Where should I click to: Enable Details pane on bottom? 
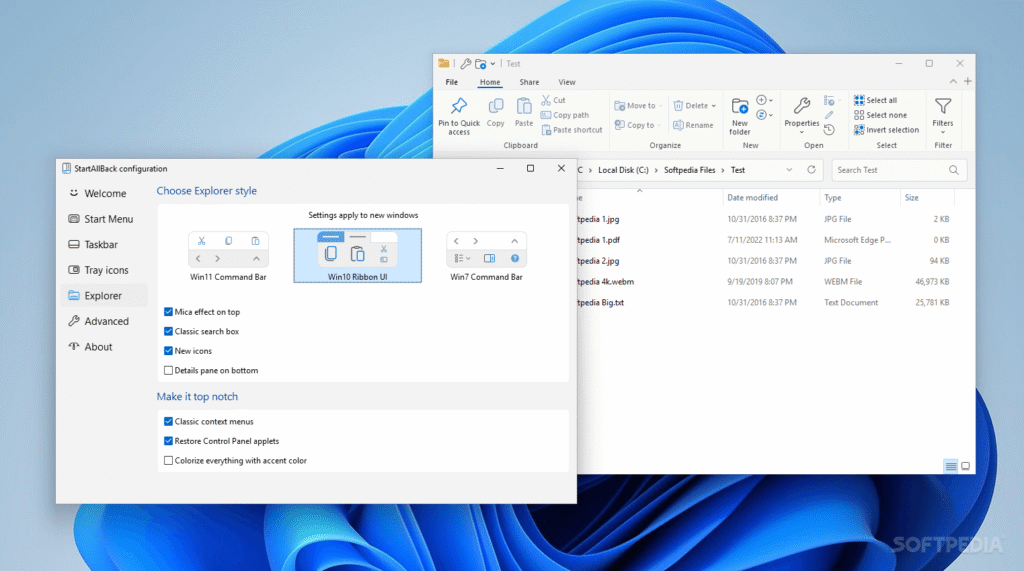pyautogui.click(x=168, y=371)
